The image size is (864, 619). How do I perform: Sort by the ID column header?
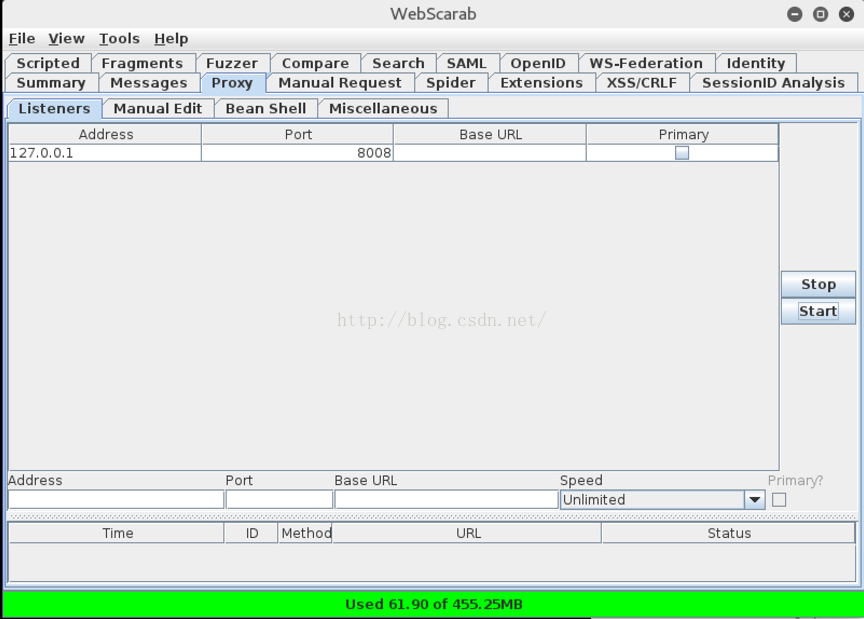251,533
